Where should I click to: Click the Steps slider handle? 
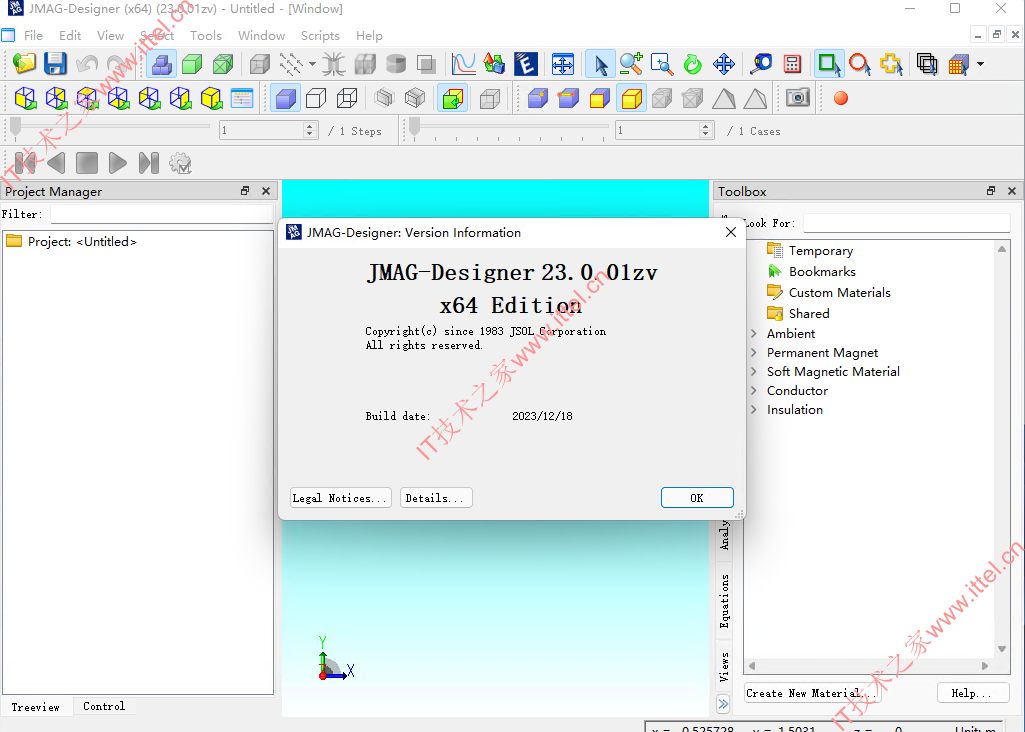16,128
